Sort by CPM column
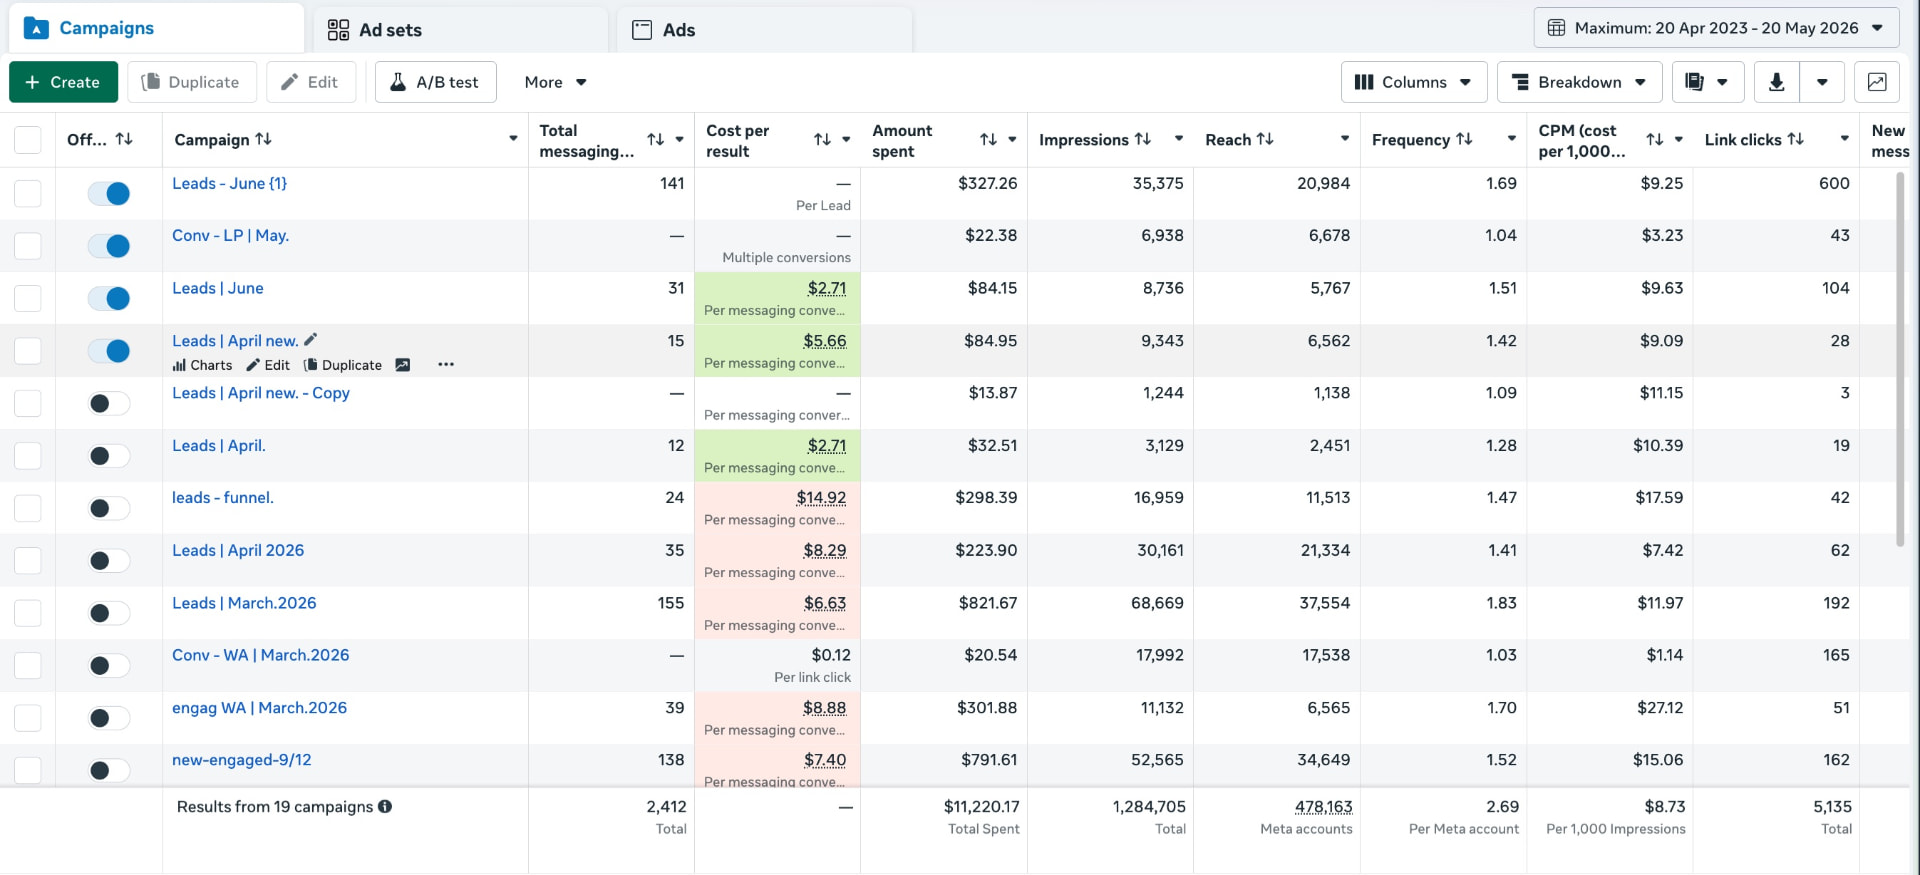 pyautogui.click(x=1655, y=140)
